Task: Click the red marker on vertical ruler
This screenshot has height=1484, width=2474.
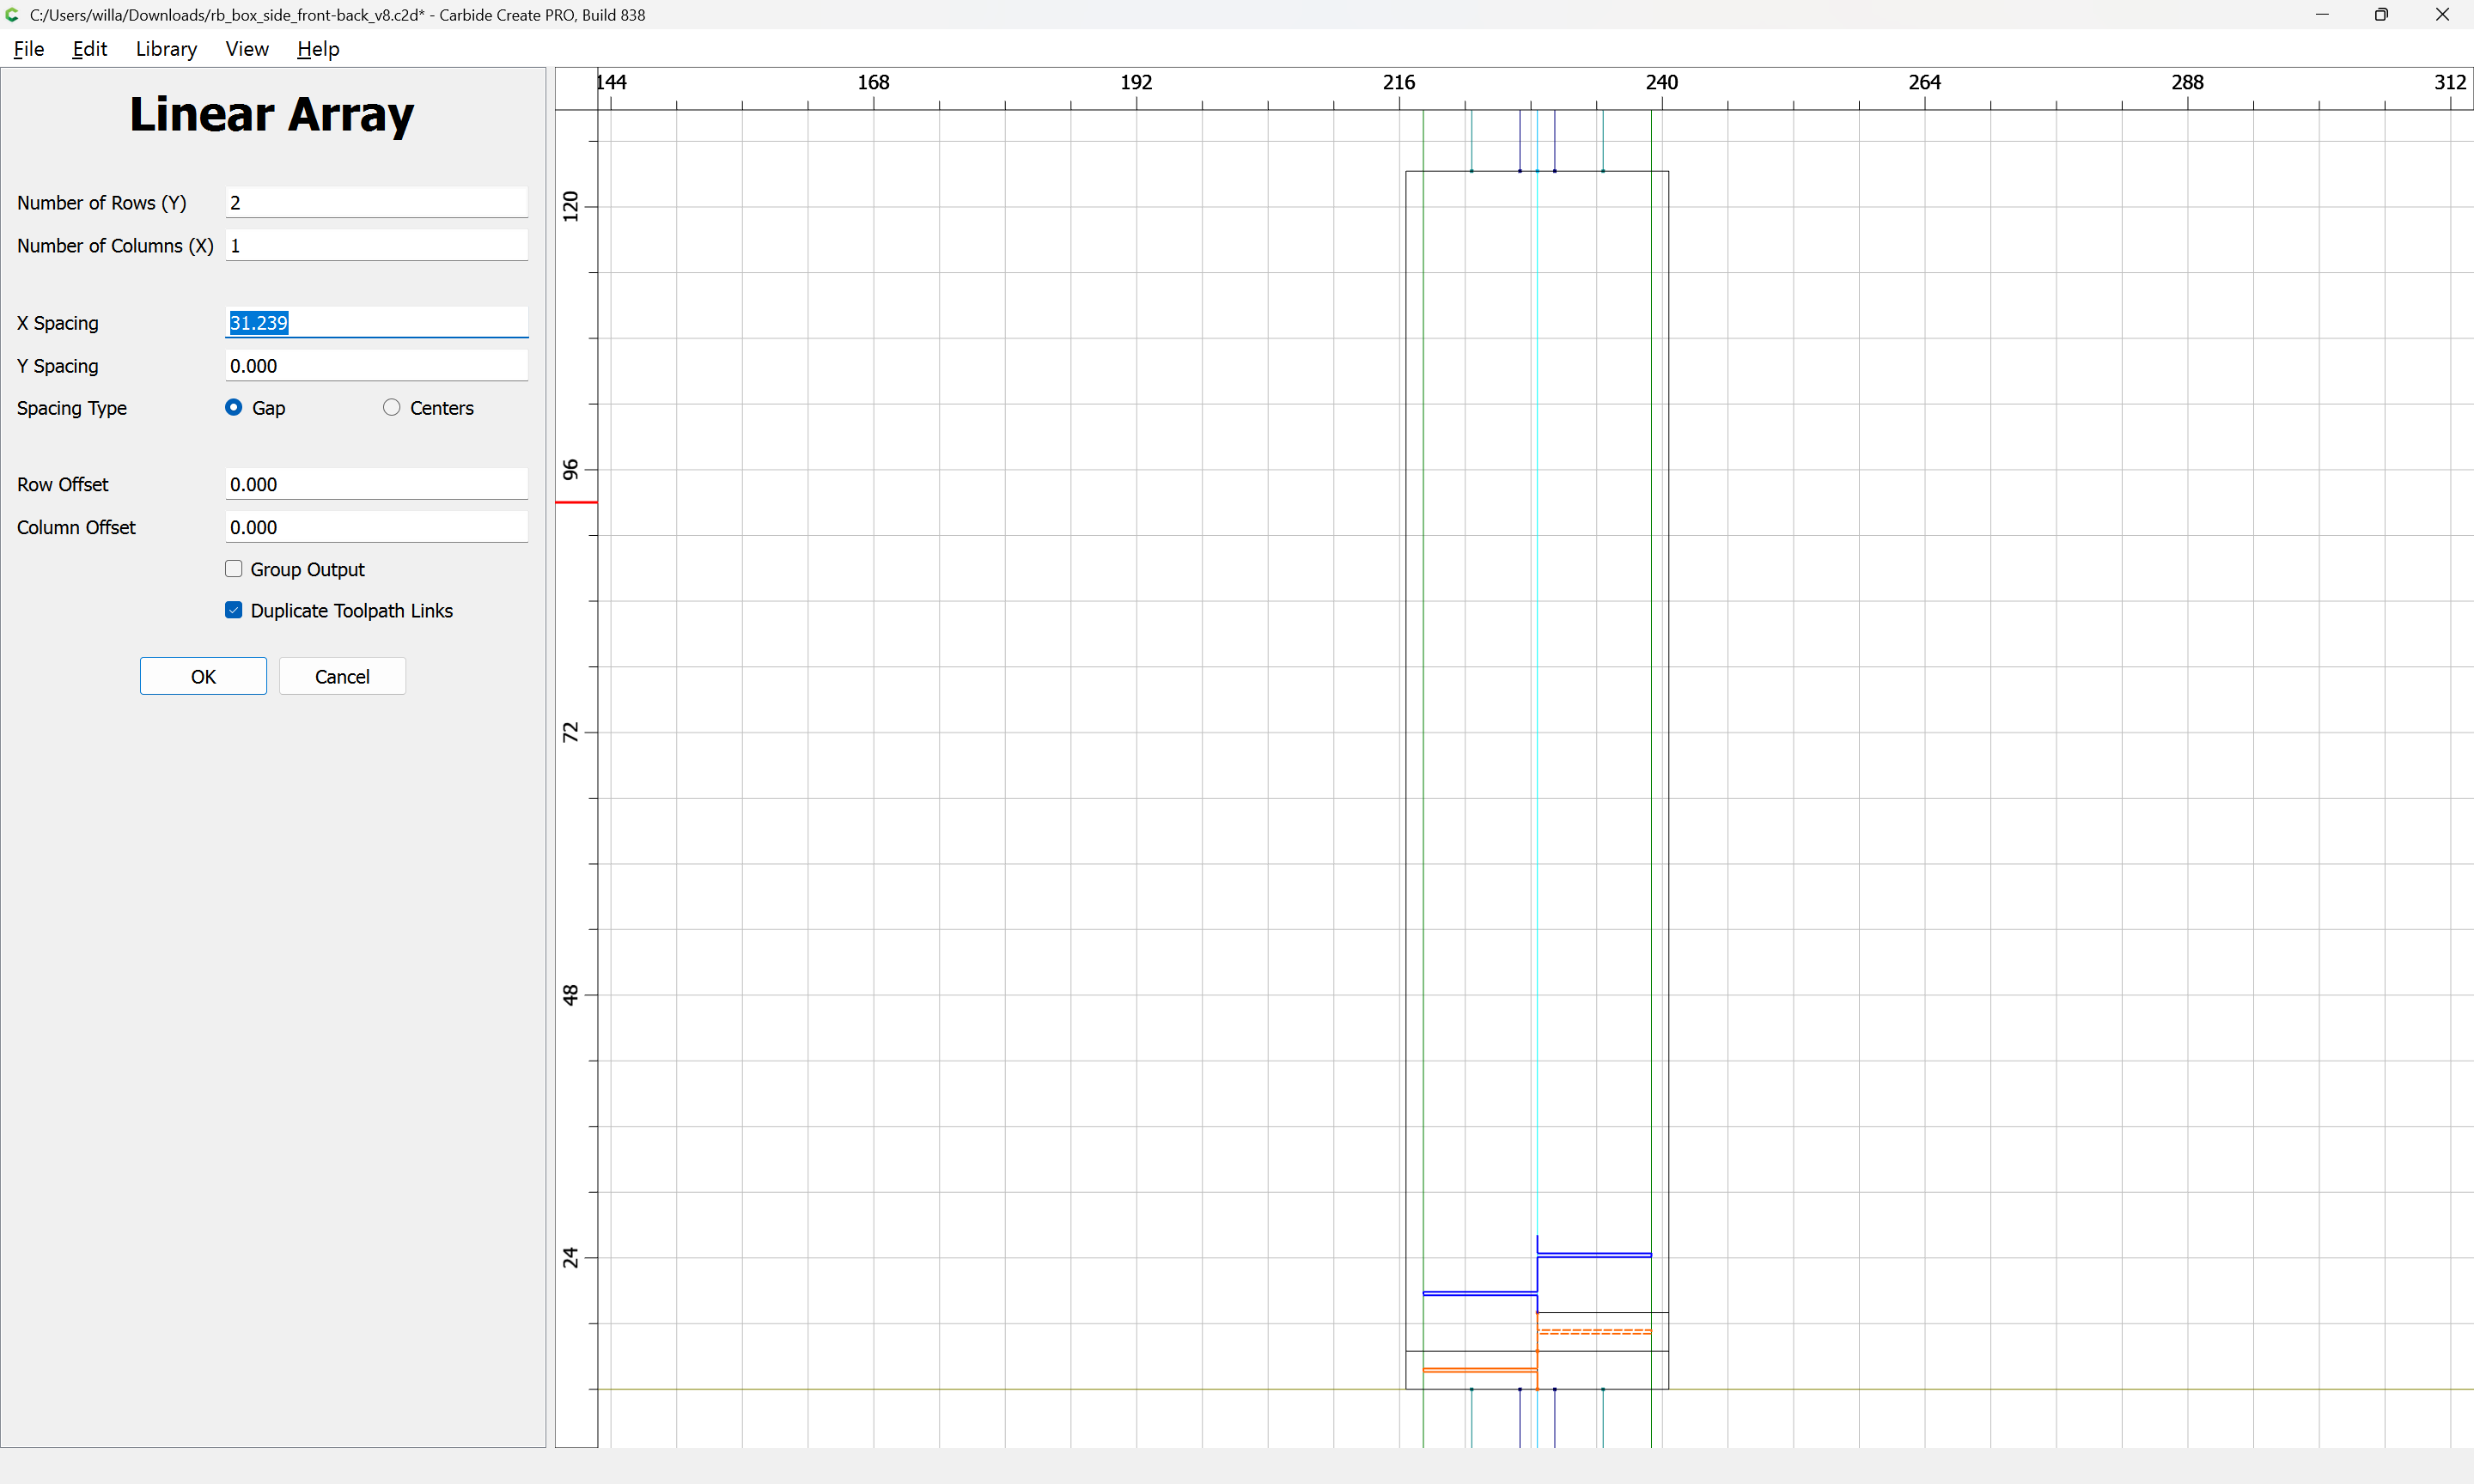Action: click(576, 502)
